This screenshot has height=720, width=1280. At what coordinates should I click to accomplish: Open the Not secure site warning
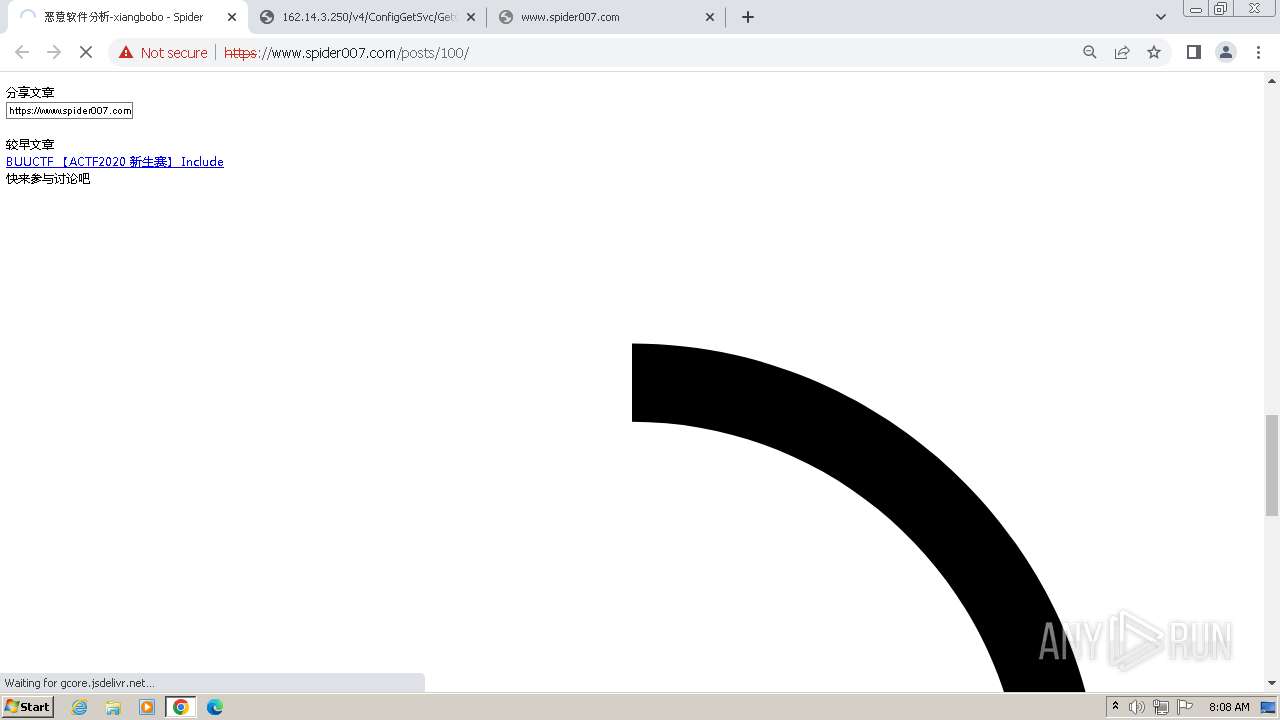(x=163, y=52)
